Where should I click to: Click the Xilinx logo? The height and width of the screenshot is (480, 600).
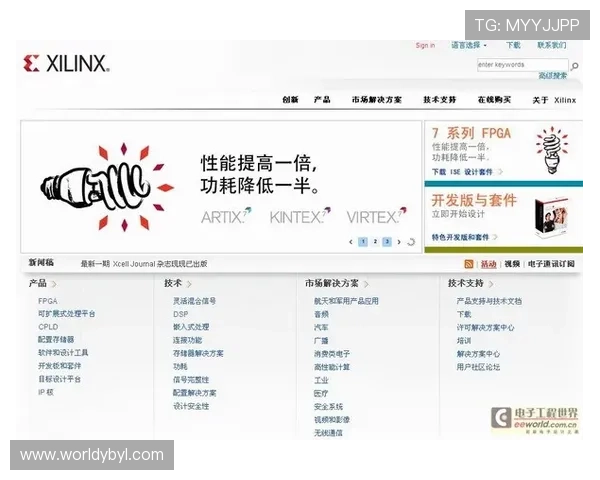pyautogui.click(x=67, y=63)
